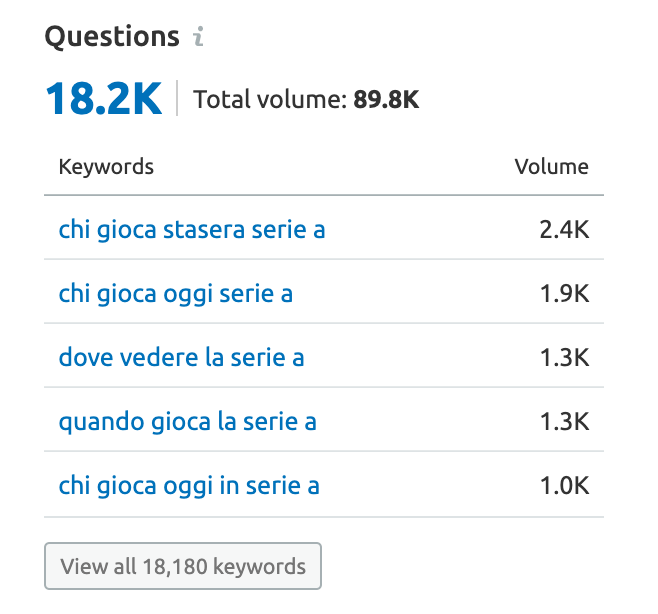The height and width of the screenshot is (614, 658).
Task: Select the 1.9K volume value
Action: coord(564,294)
